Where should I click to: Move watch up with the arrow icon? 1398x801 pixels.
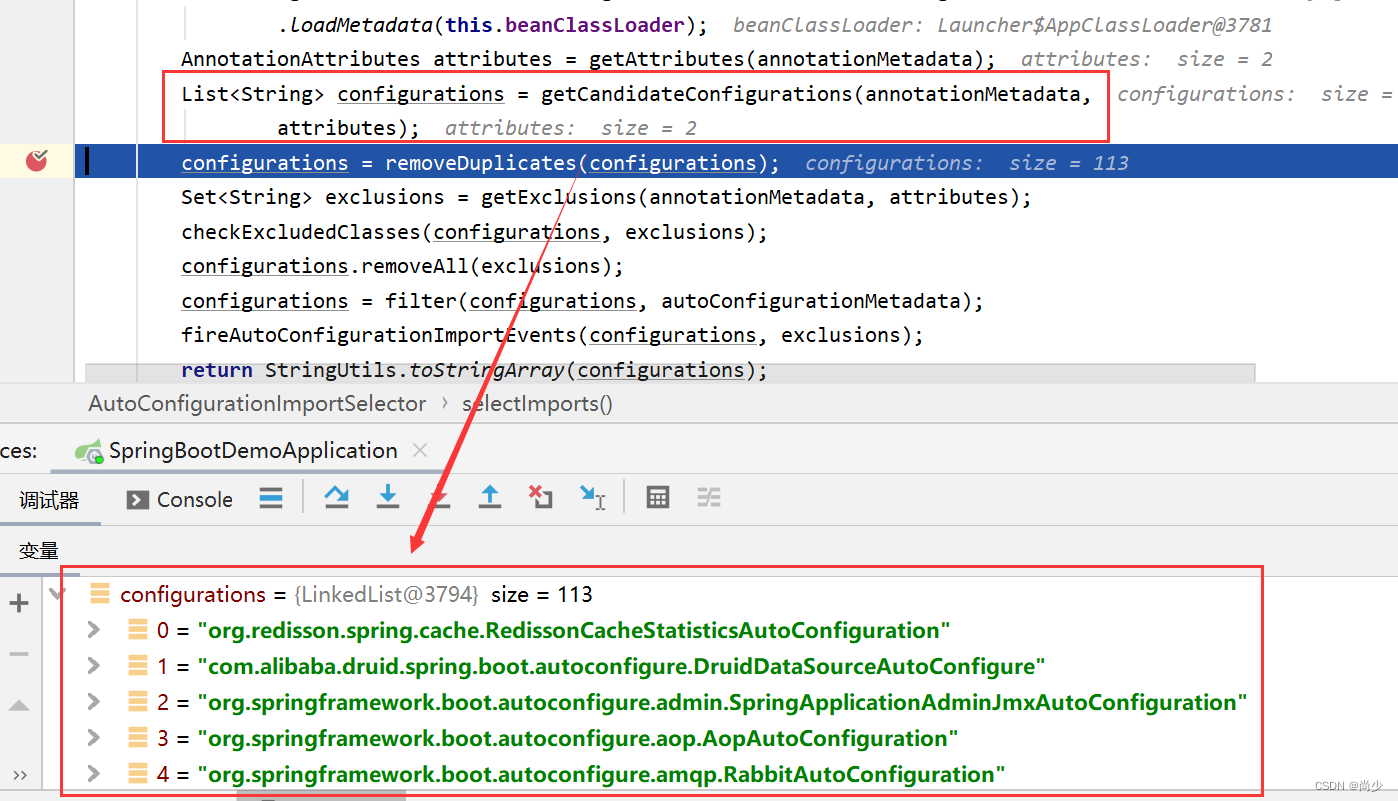coord(19,705)
